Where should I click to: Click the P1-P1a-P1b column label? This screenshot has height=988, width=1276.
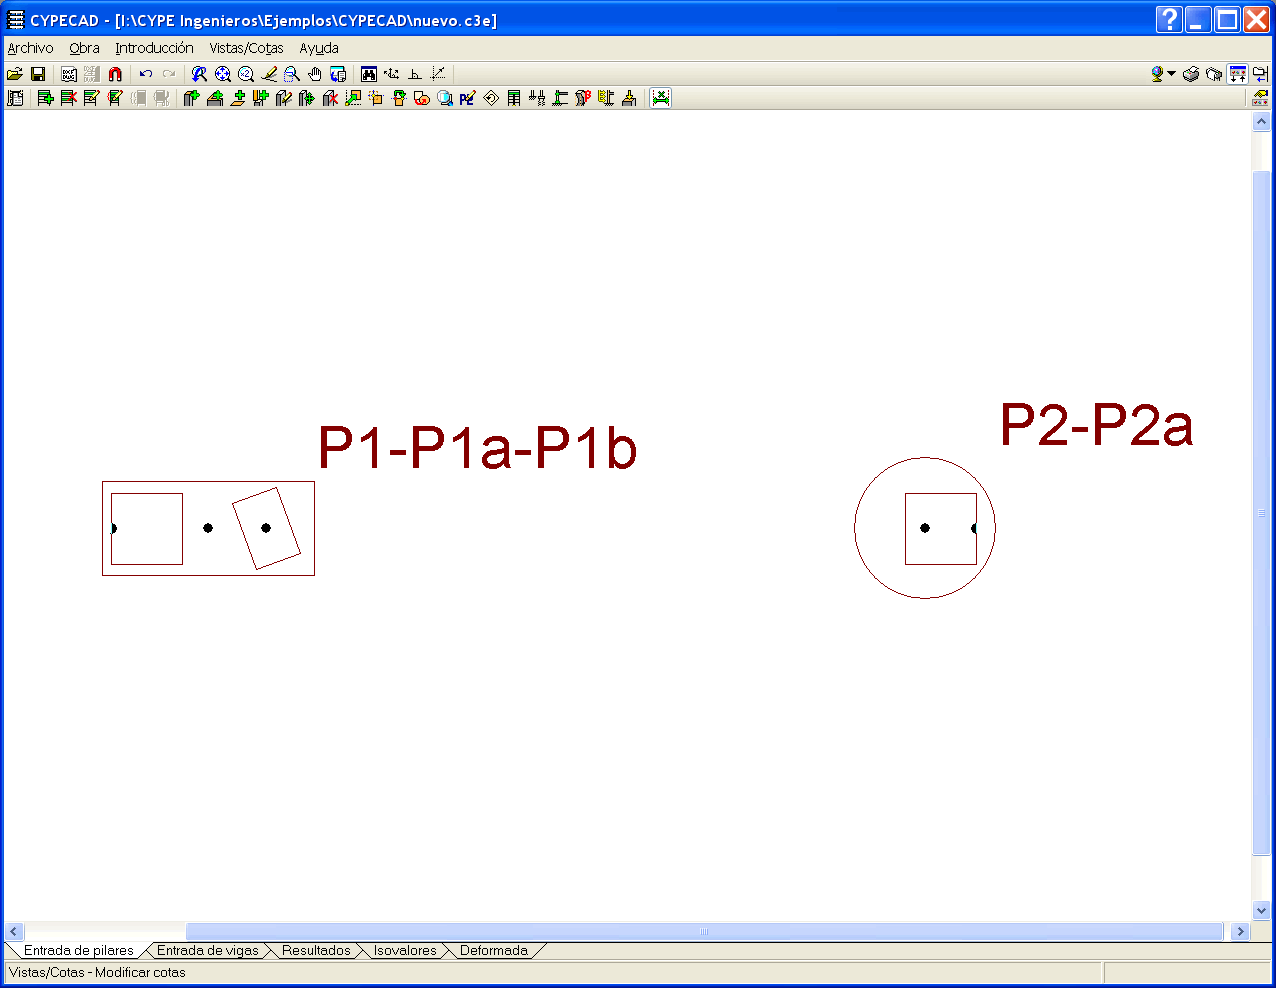(477, 447)
